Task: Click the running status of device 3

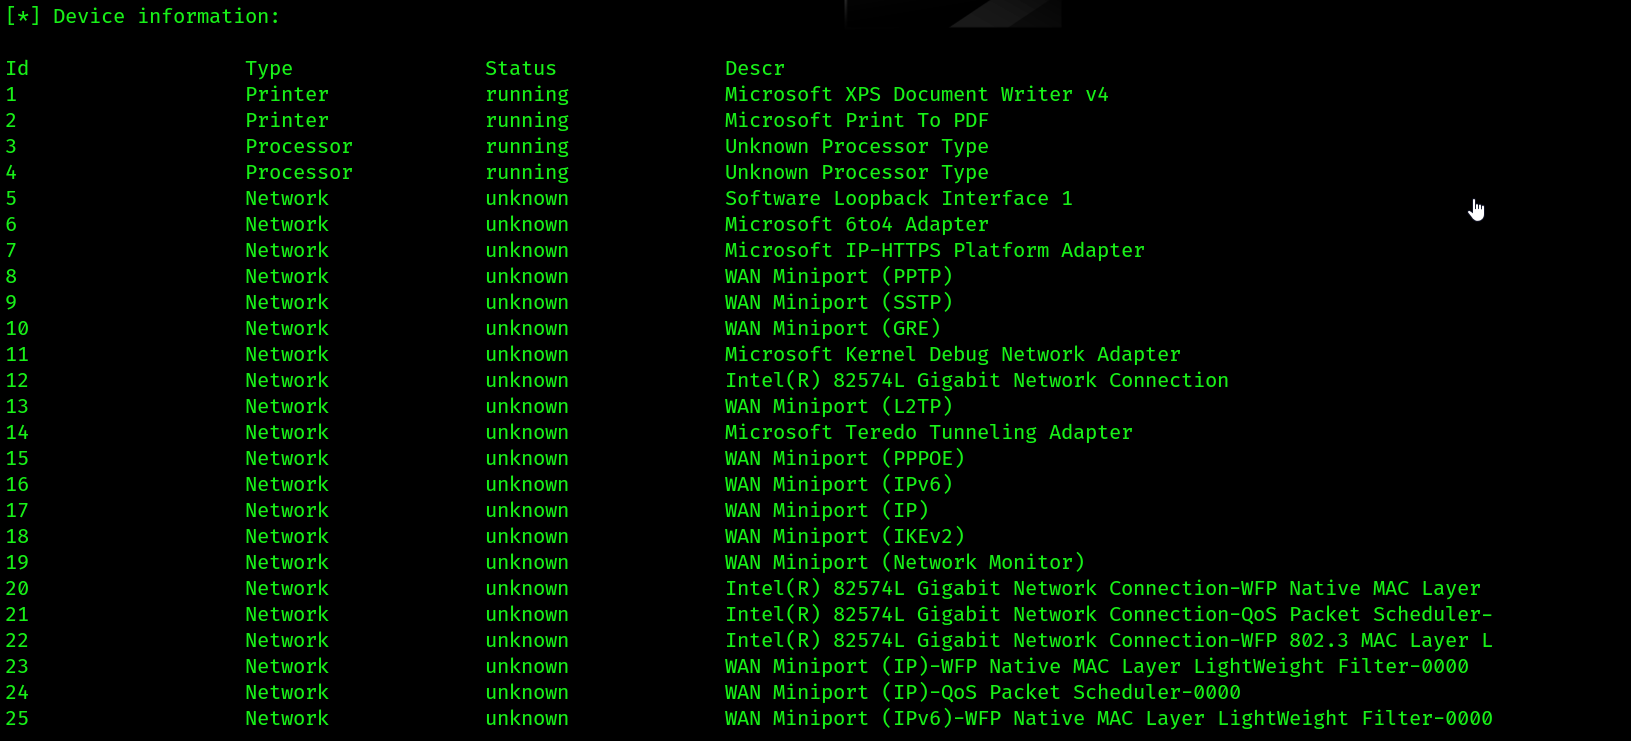Action: tap(527, 146)
